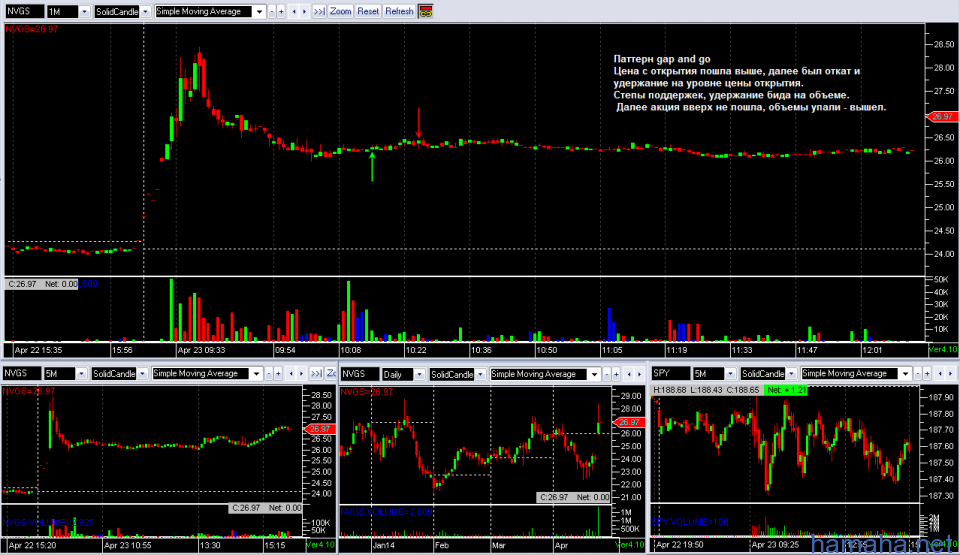This screenshot has height=555, width=960.
Task: Click the plus icon in the SPY chart toolbar
Action: 927,374
